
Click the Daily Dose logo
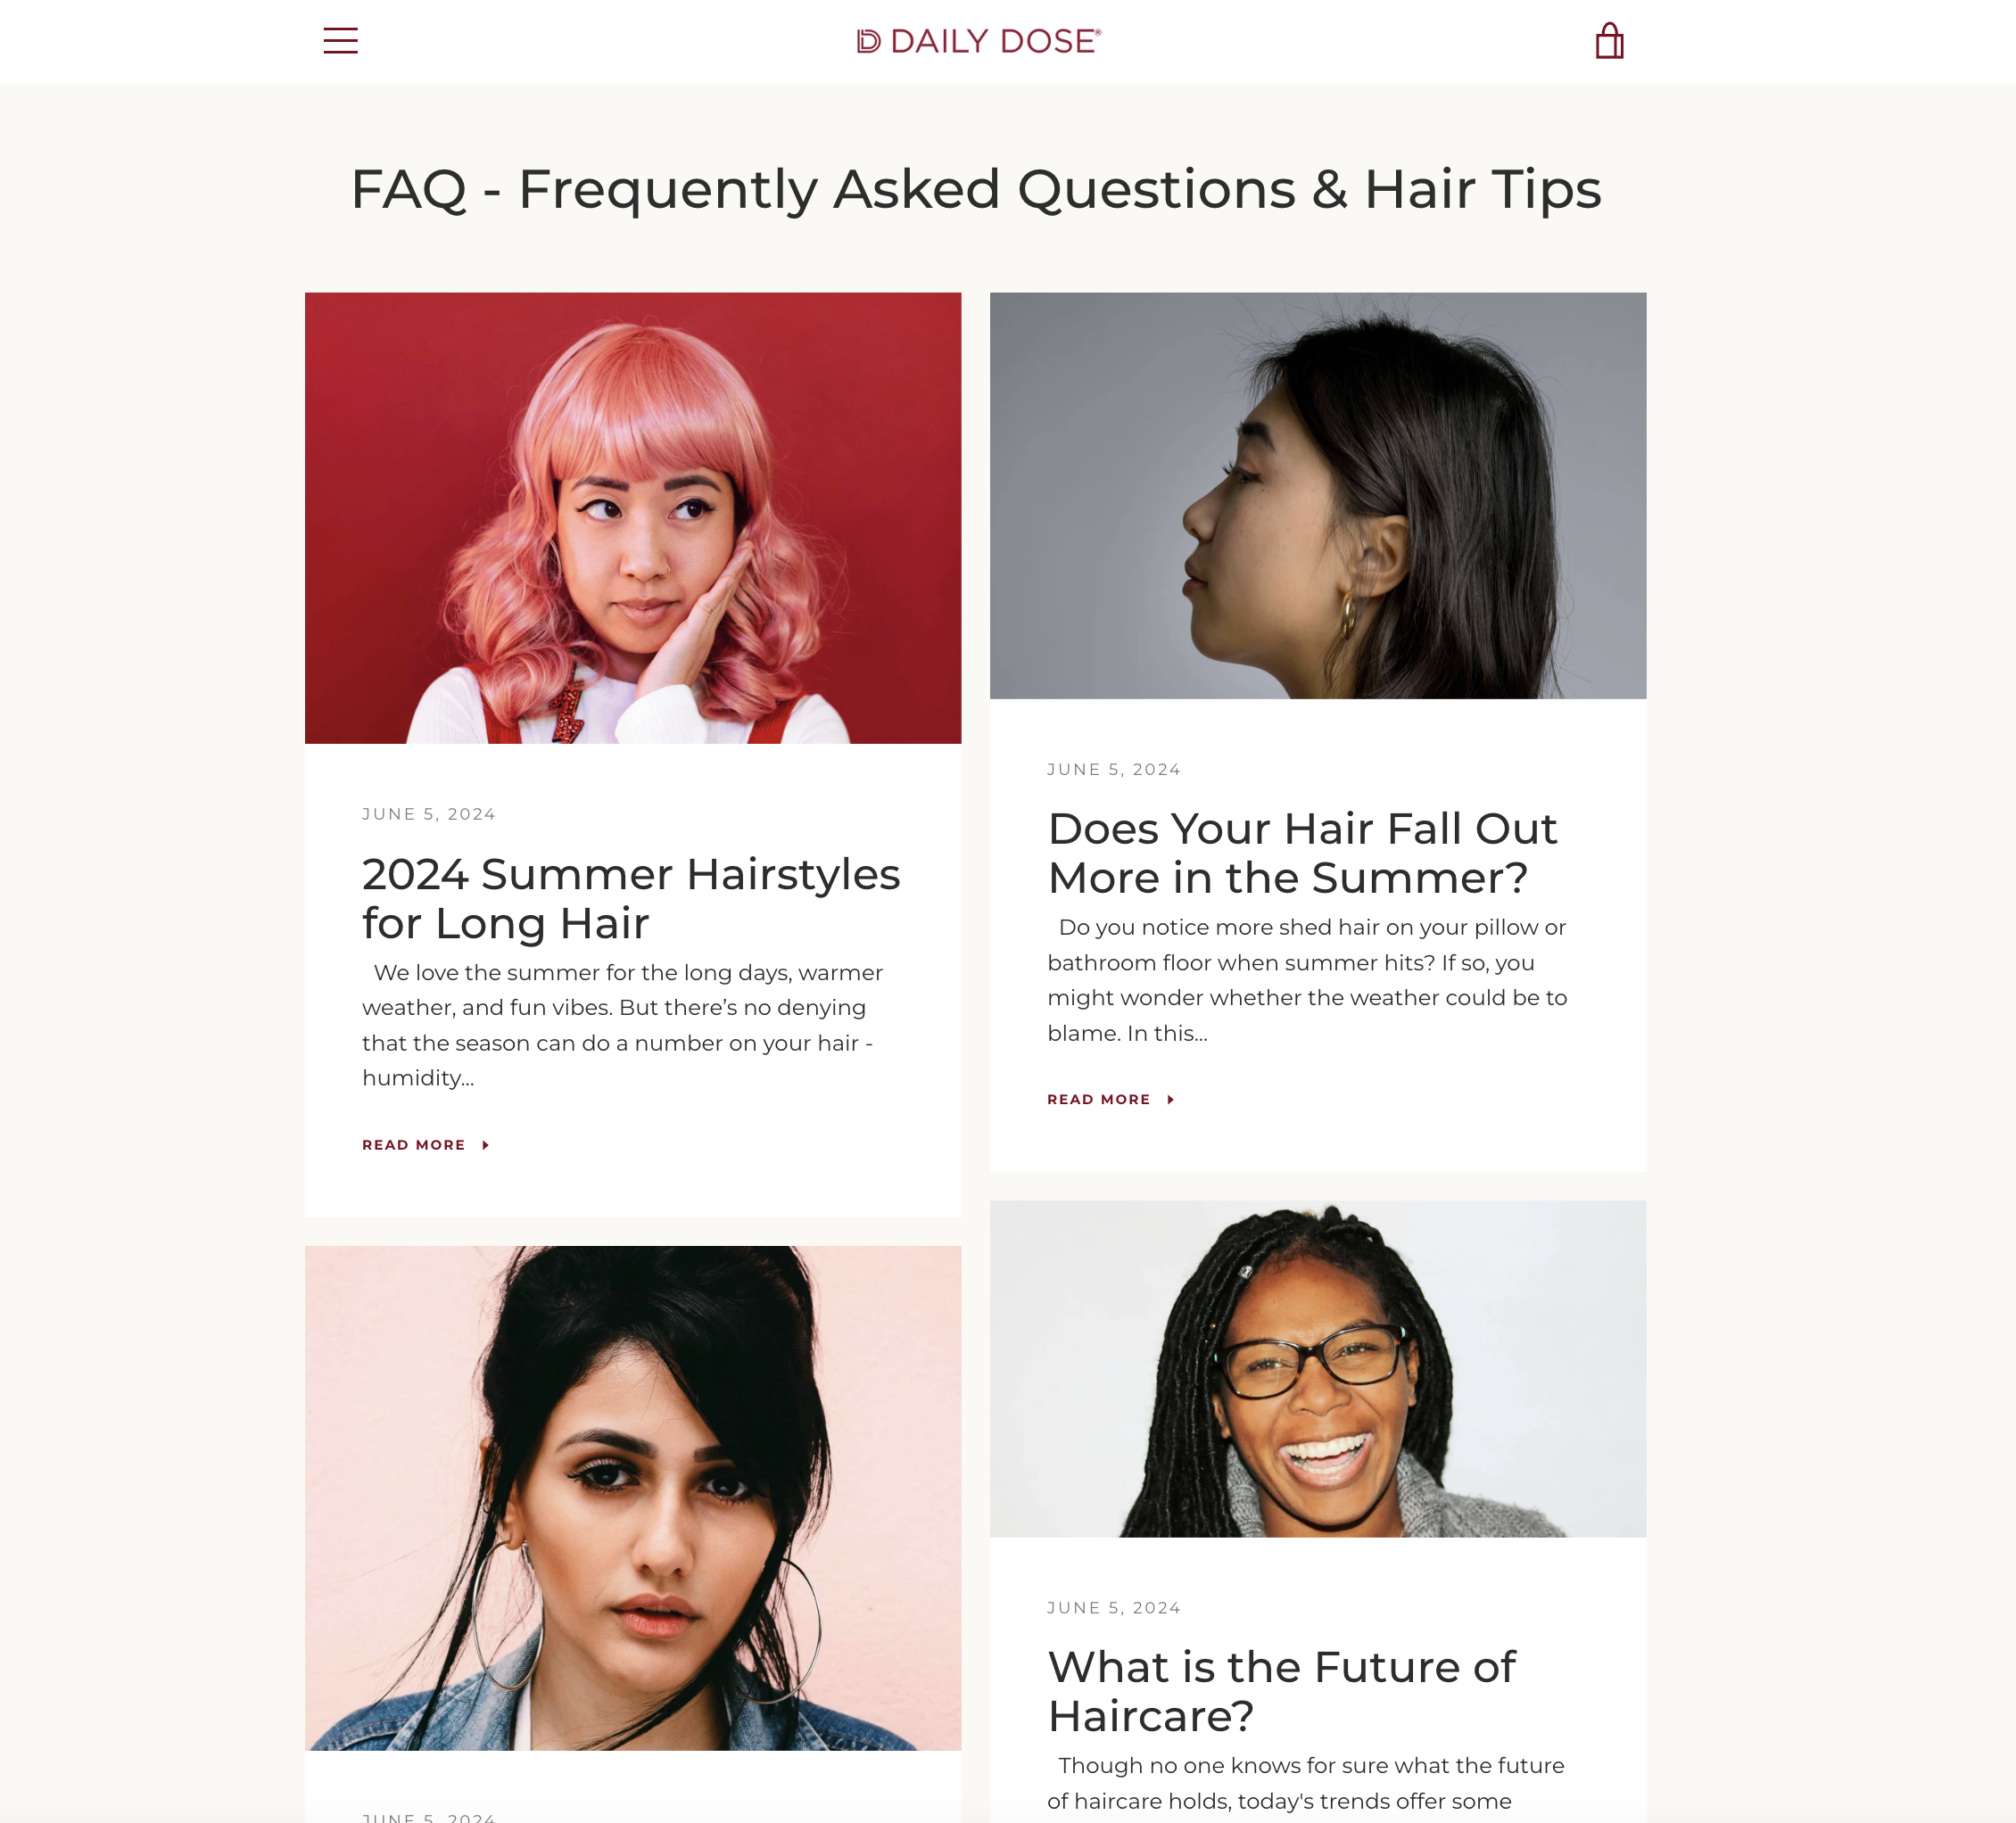pyautogui.click(x=979, y=41)
